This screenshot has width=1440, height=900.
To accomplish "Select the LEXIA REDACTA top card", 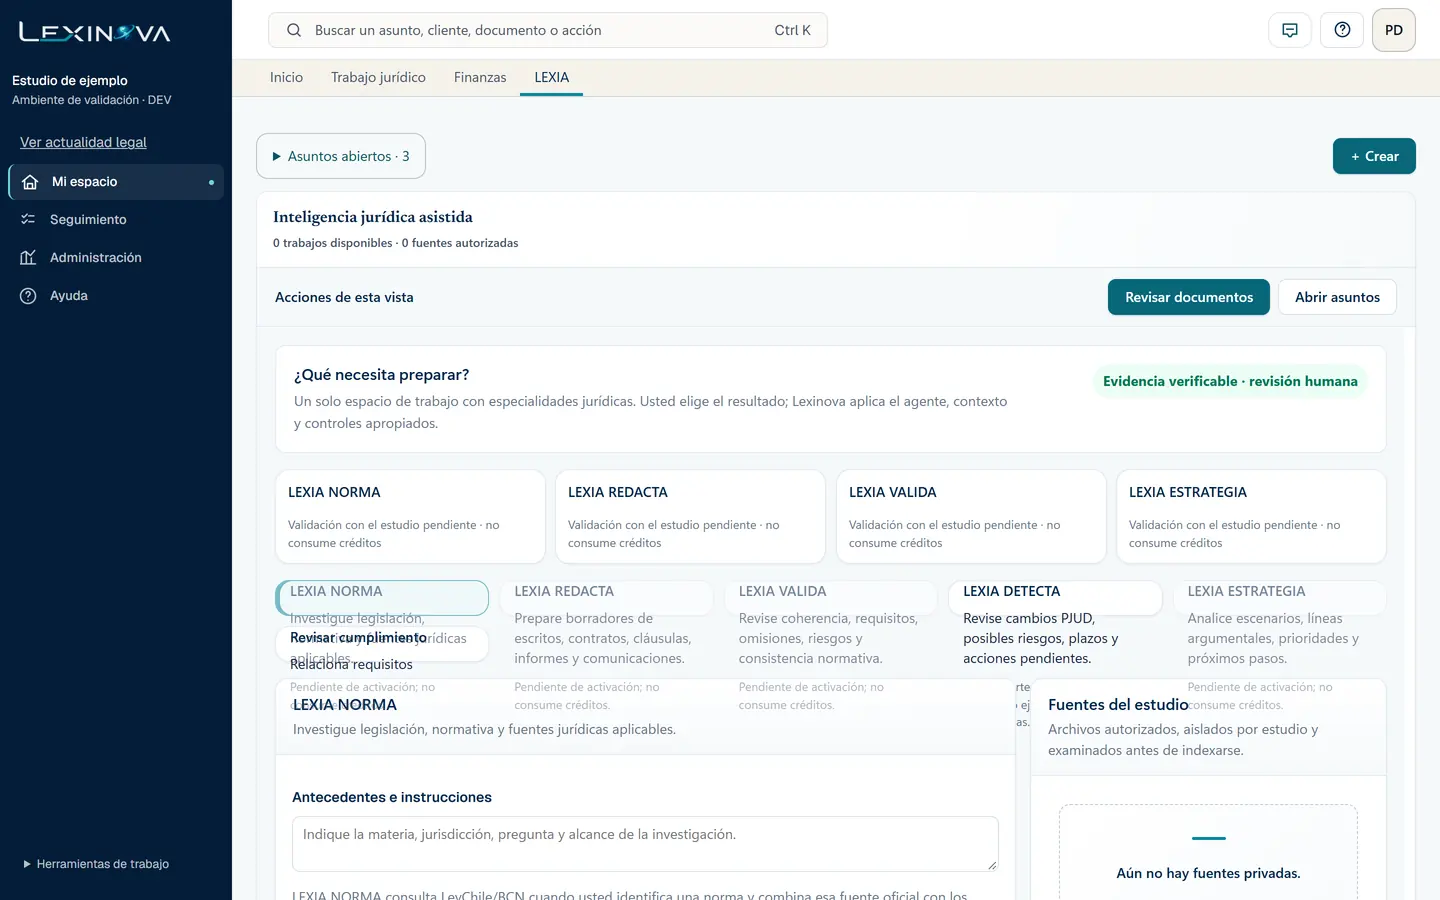I will coord(690,517).
